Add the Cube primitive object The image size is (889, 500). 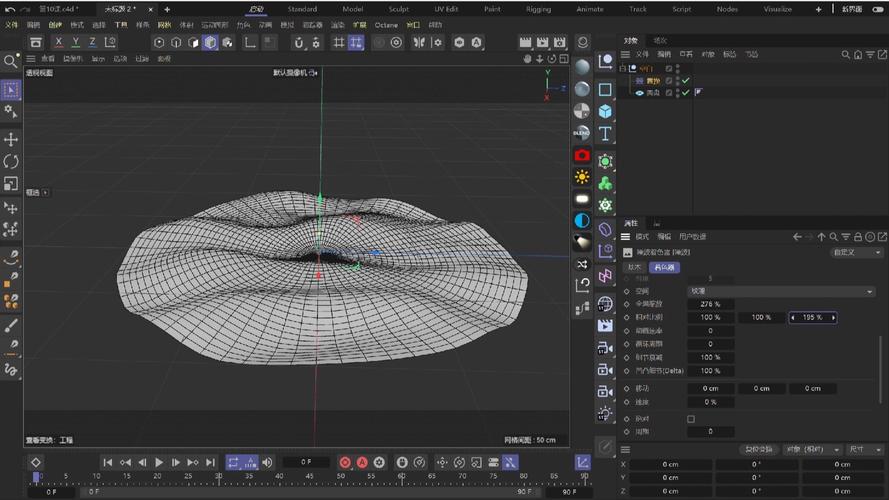click(605, 111)
